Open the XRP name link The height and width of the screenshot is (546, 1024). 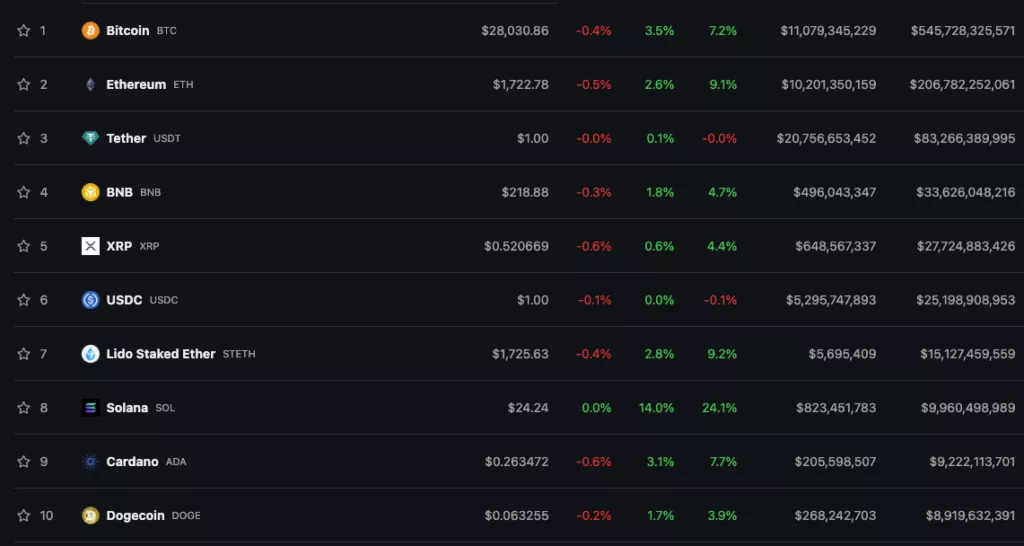119,246
